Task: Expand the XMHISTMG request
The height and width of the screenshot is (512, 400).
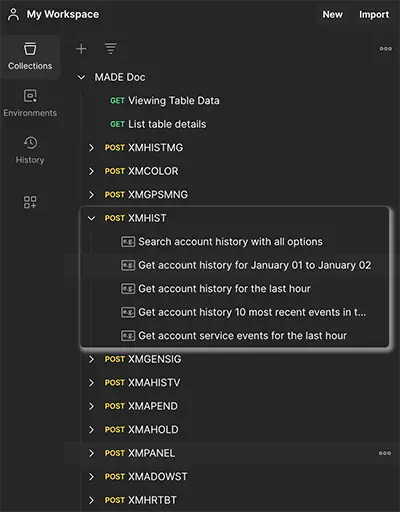Action: tap(91, 148)
